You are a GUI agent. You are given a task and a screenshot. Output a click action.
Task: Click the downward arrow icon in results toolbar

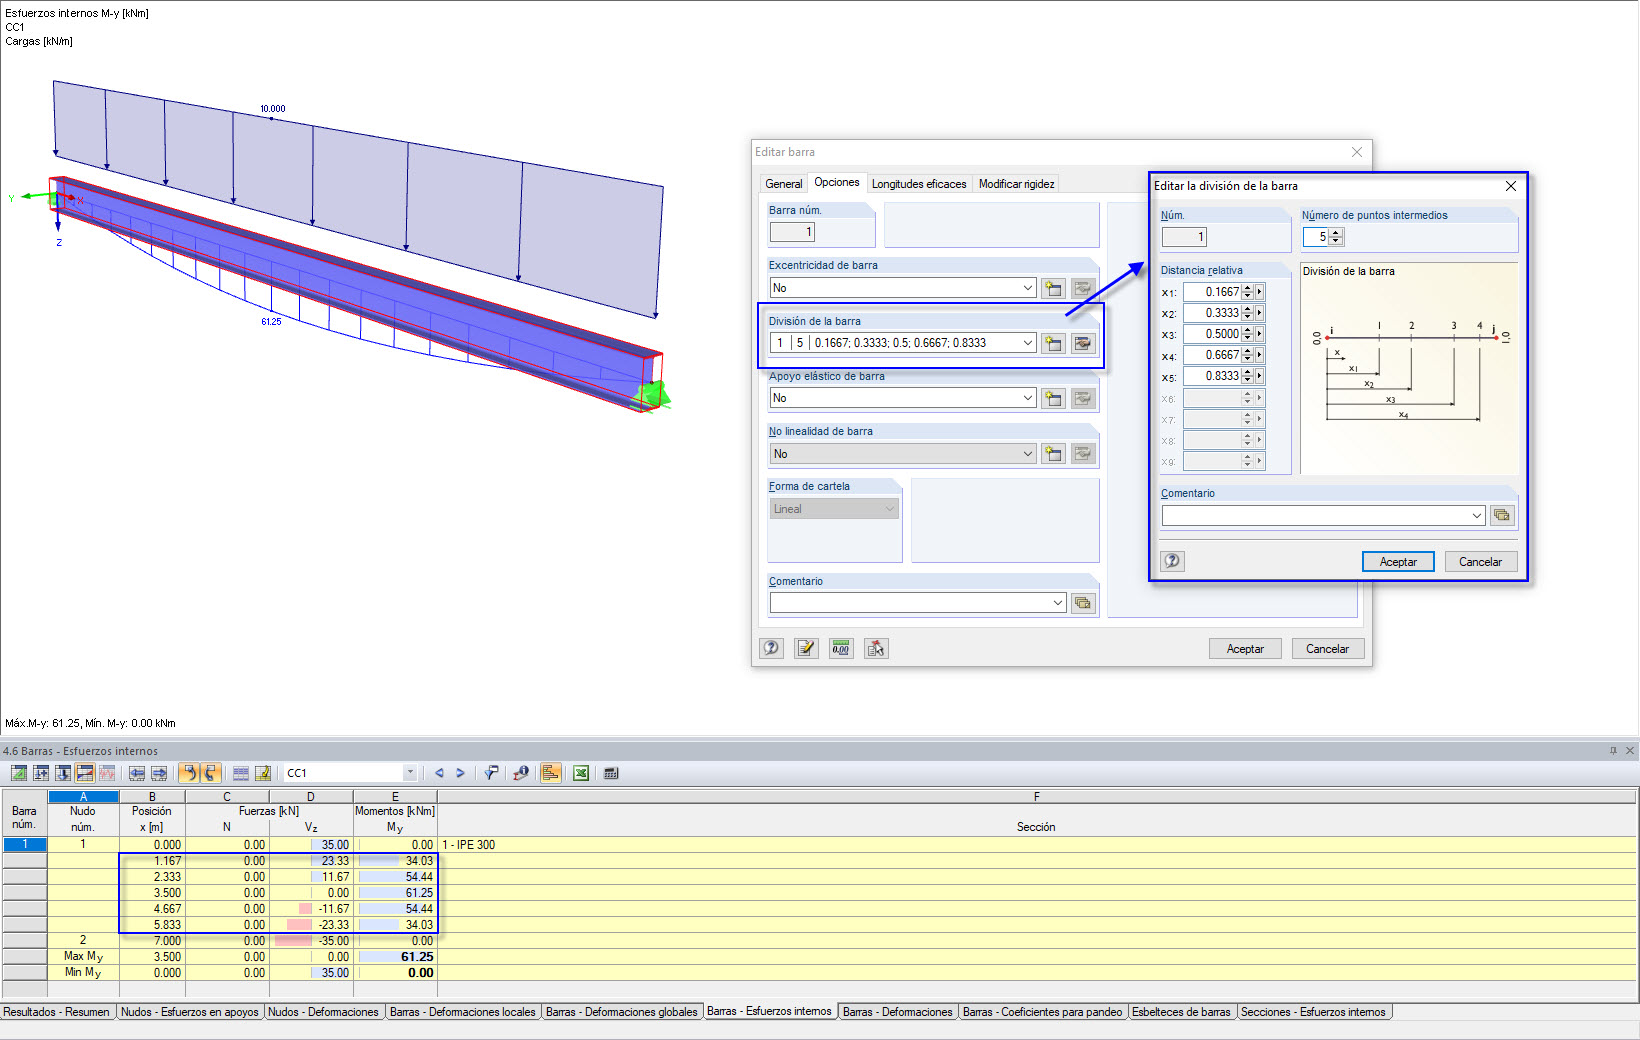(x=63, y=773)
